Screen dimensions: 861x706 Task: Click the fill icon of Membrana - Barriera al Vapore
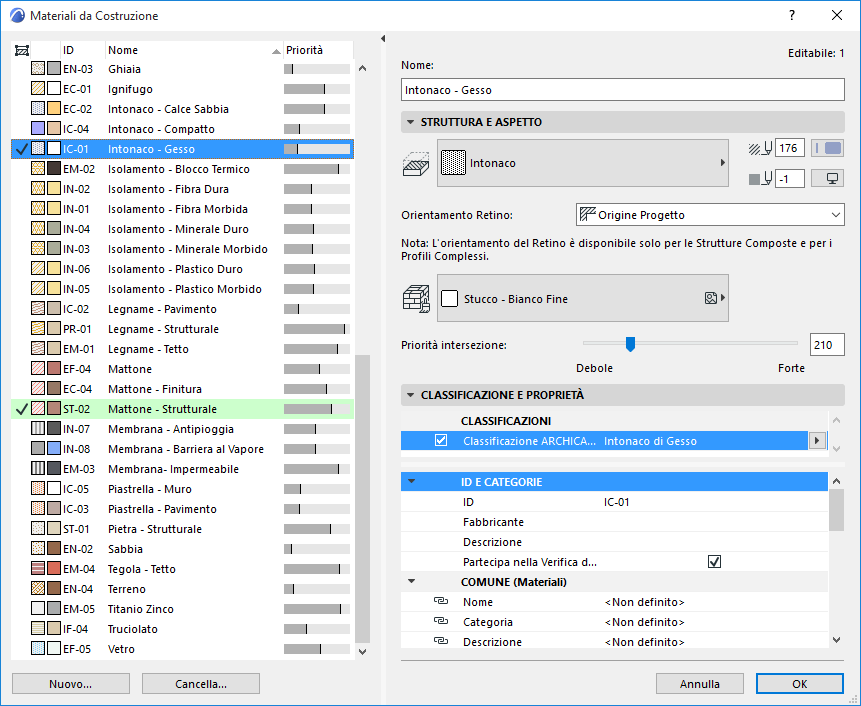click(x=38, y=449)
